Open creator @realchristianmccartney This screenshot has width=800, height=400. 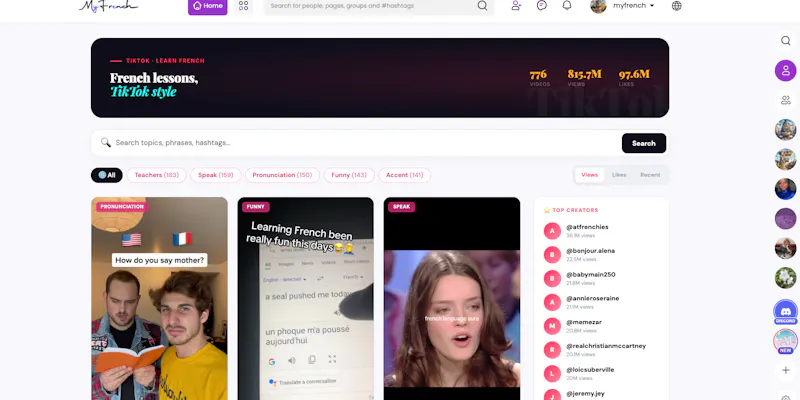606,346
